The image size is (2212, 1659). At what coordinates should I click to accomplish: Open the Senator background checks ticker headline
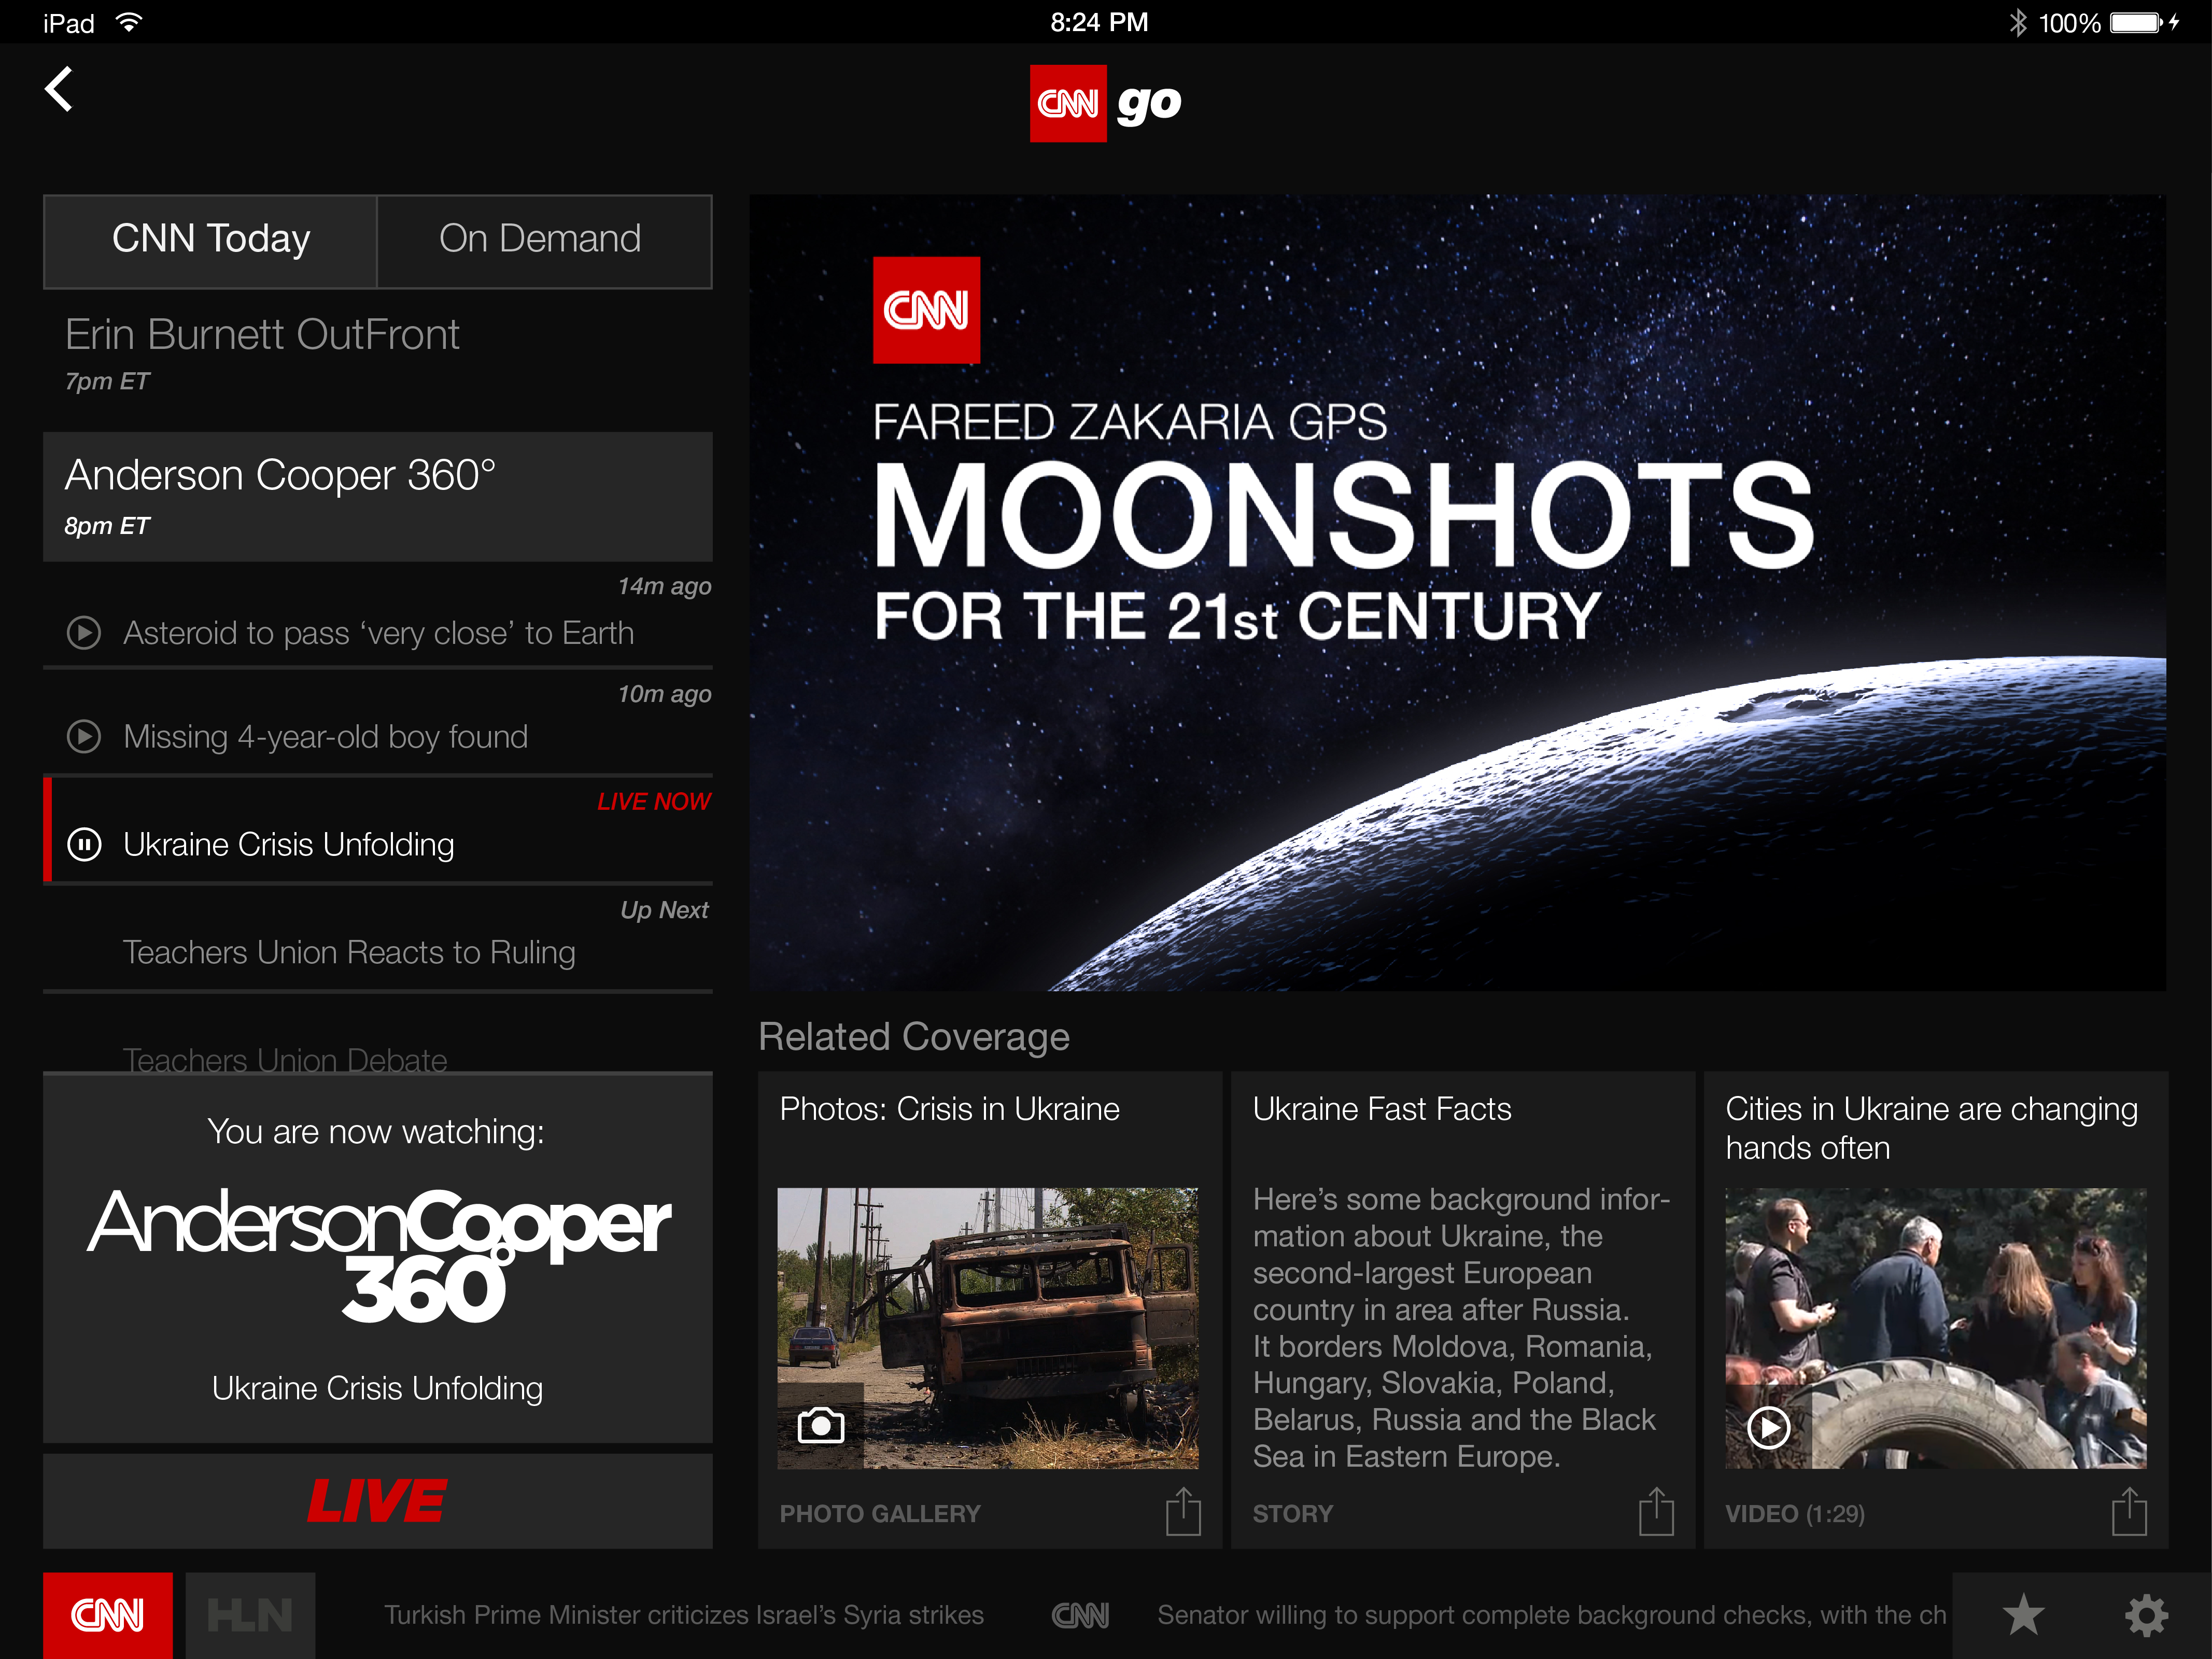tap(1551, 1615)
